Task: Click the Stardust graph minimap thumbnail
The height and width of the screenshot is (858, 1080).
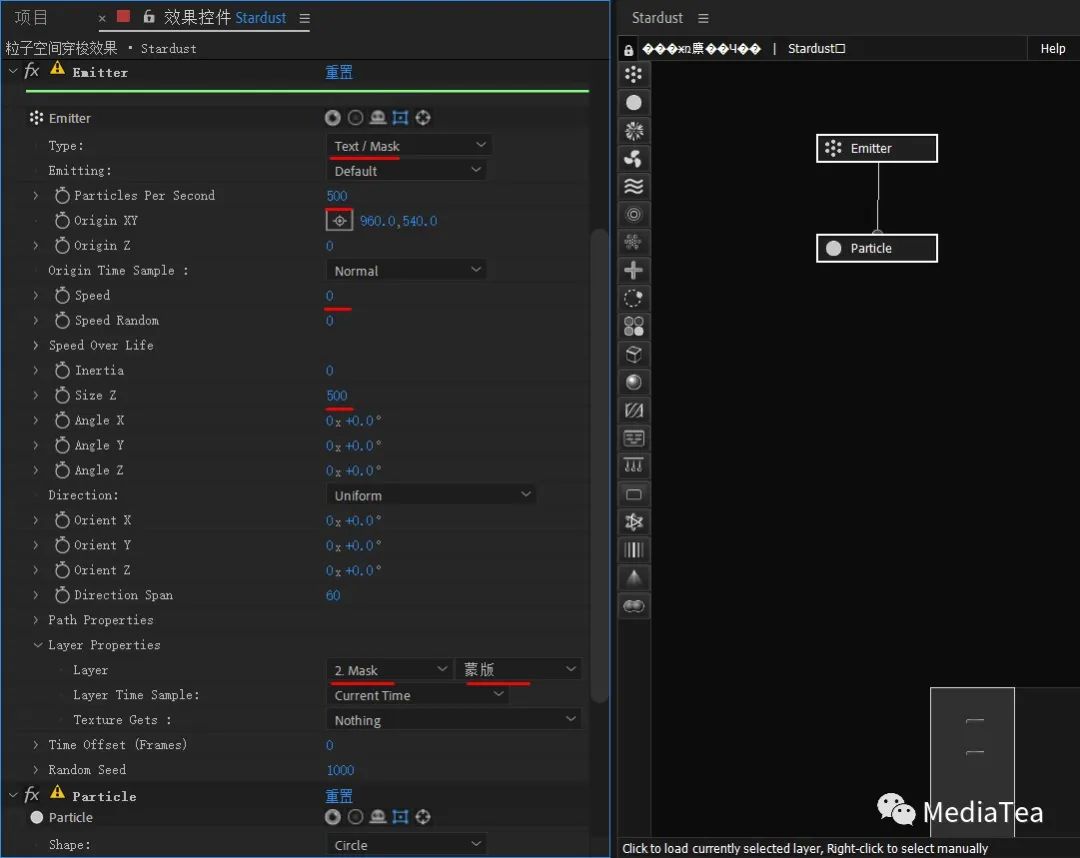Action: [972, 762]
